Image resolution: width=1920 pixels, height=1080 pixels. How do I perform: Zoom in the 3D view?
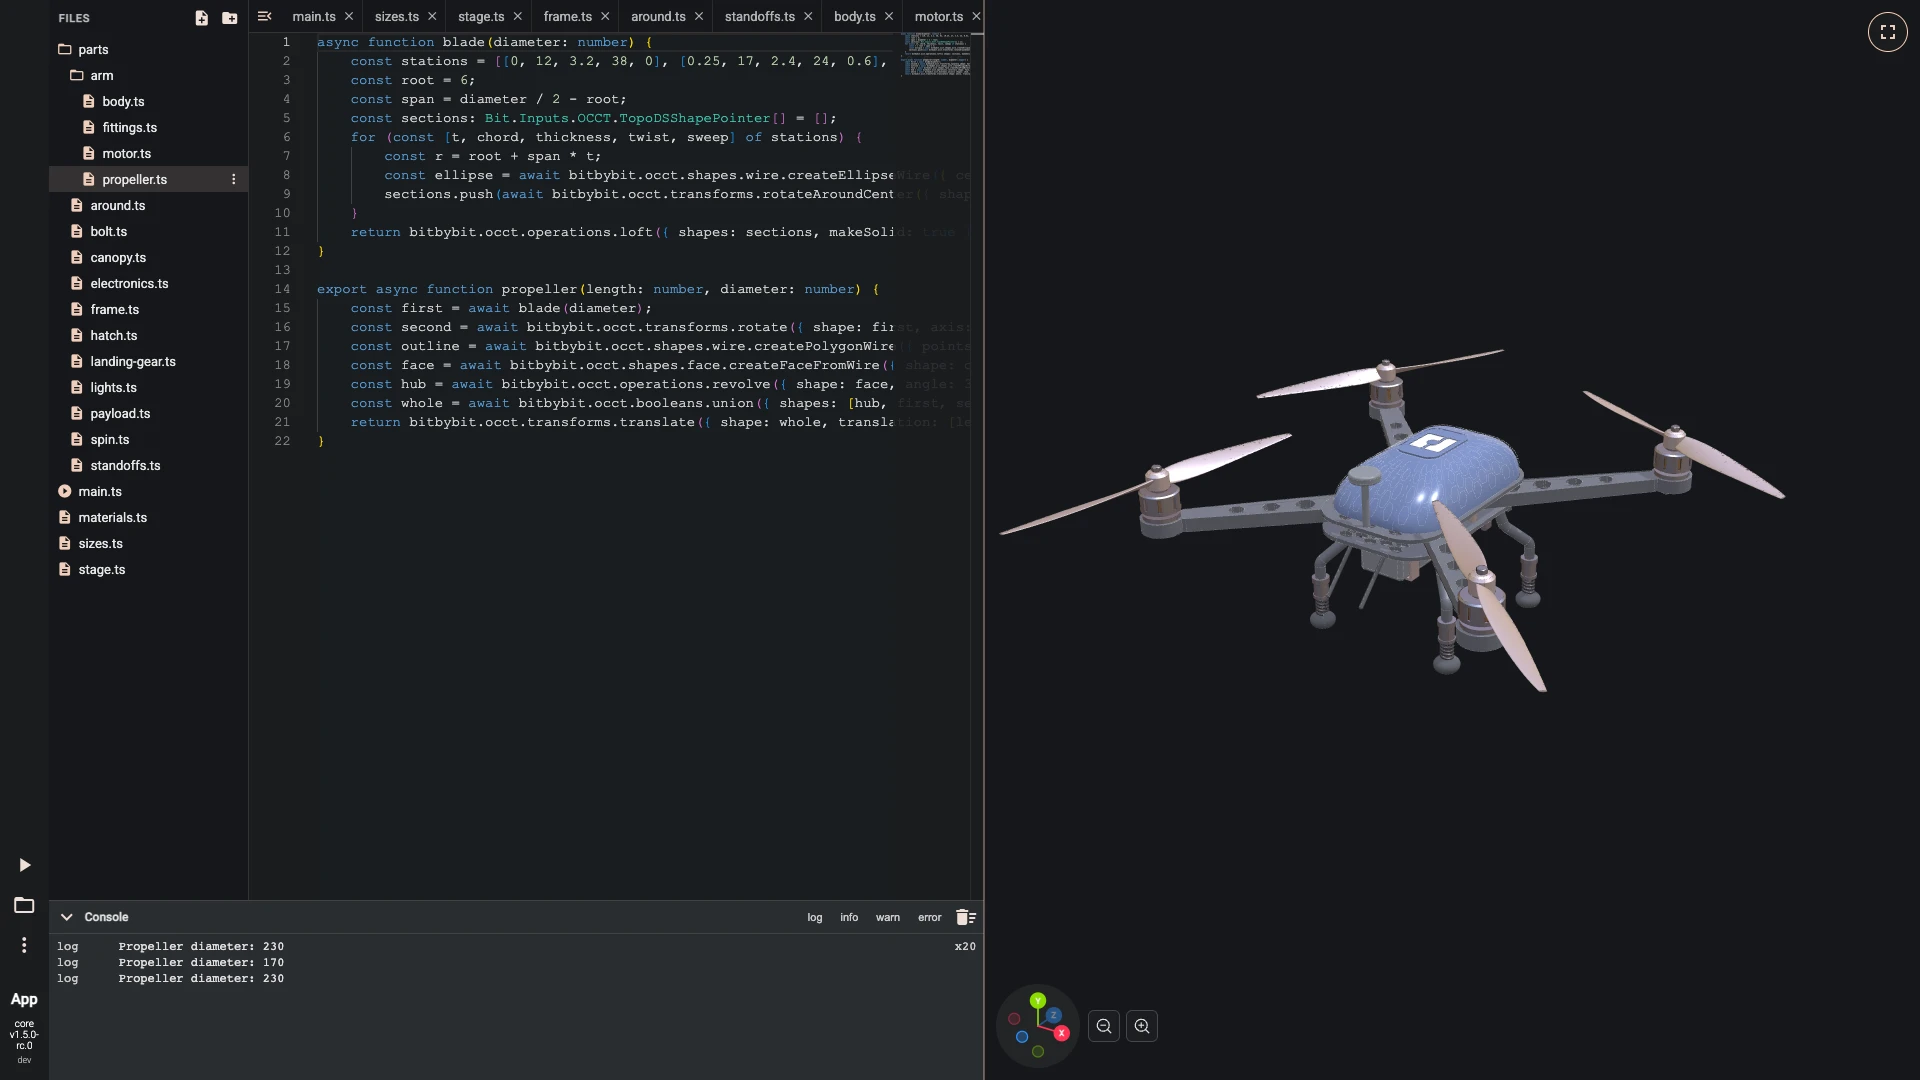pos(1142,1026)
